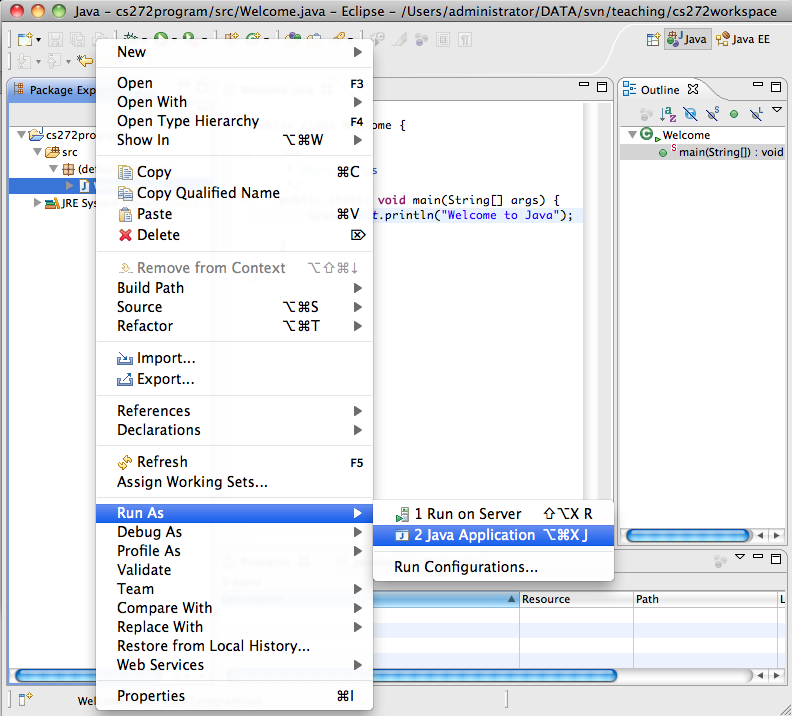
Task: Click the Source submenu entry
Action: [x=234, y=307]
